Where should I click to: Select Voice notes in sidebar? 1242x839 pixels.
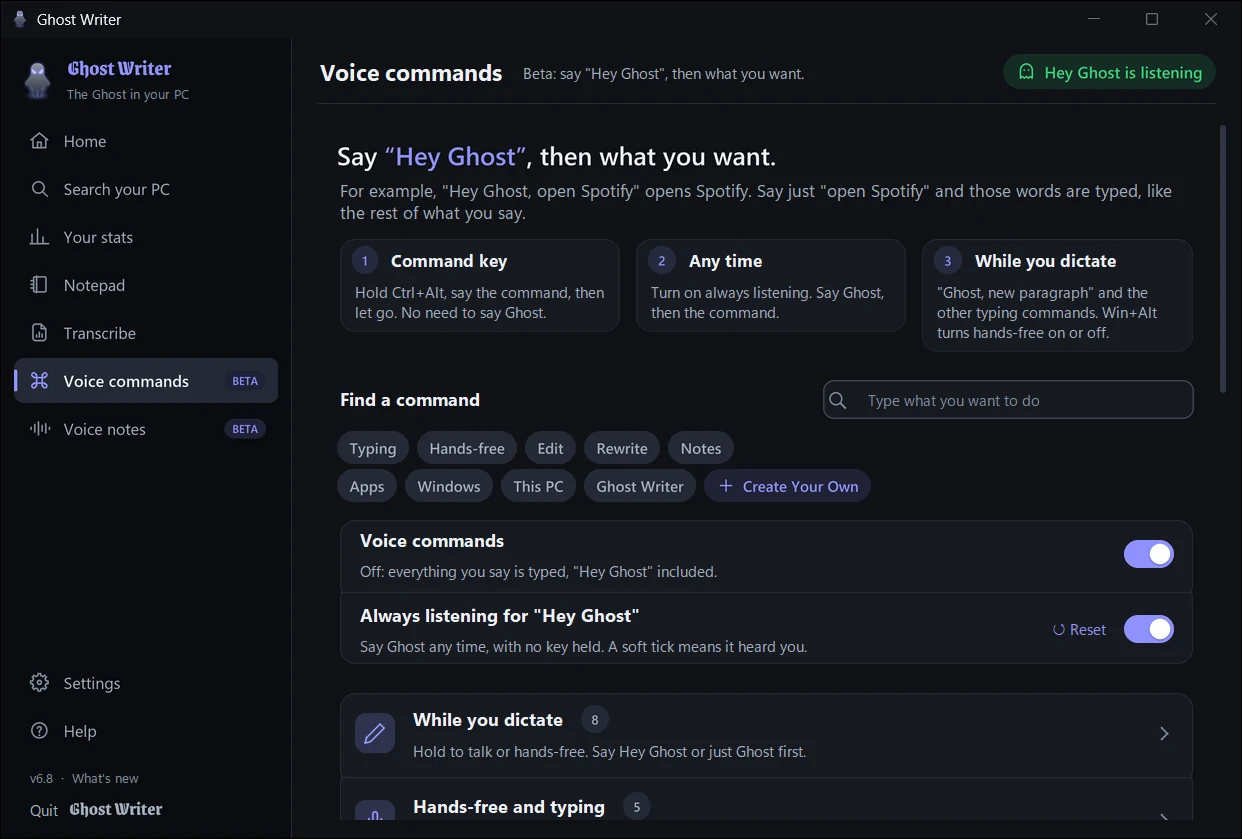click(x=146, y=429)
